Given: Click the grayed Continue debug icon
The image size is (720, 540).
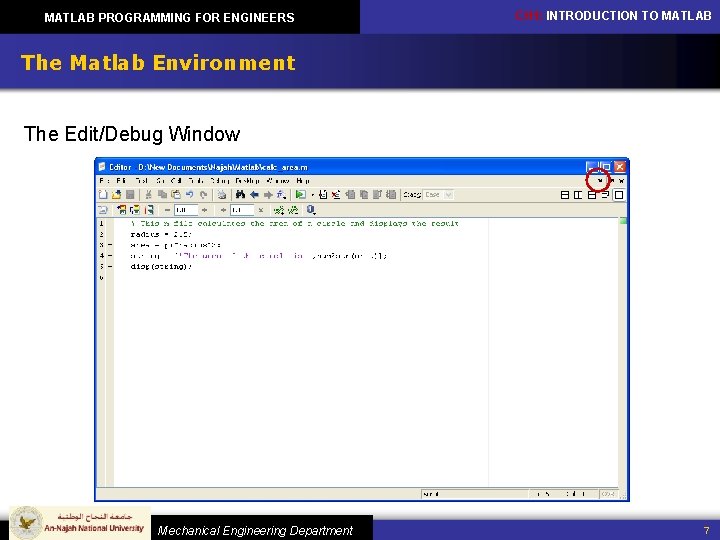Looking at the screenshot, I should coord(391,195).
